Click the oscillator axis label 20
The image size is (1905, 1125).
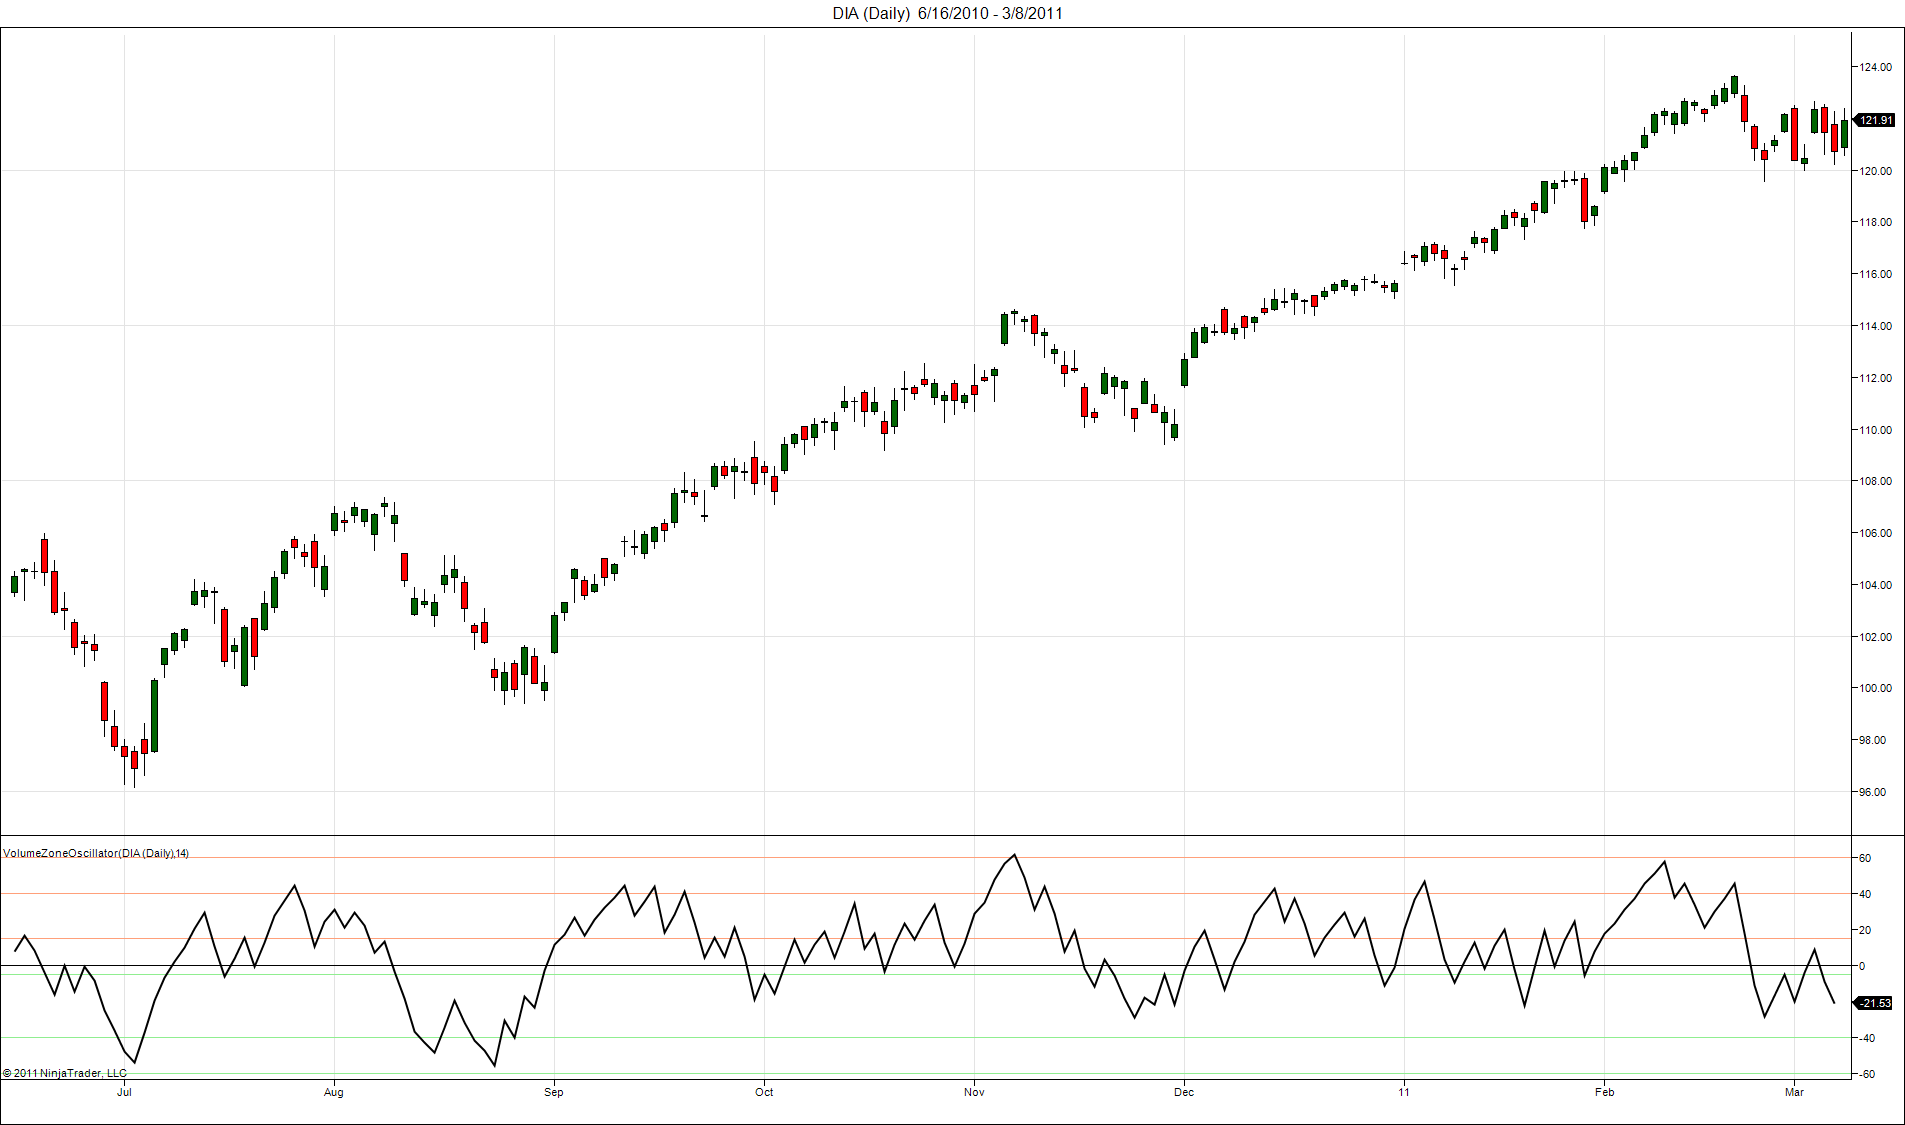click(1865, 930)
